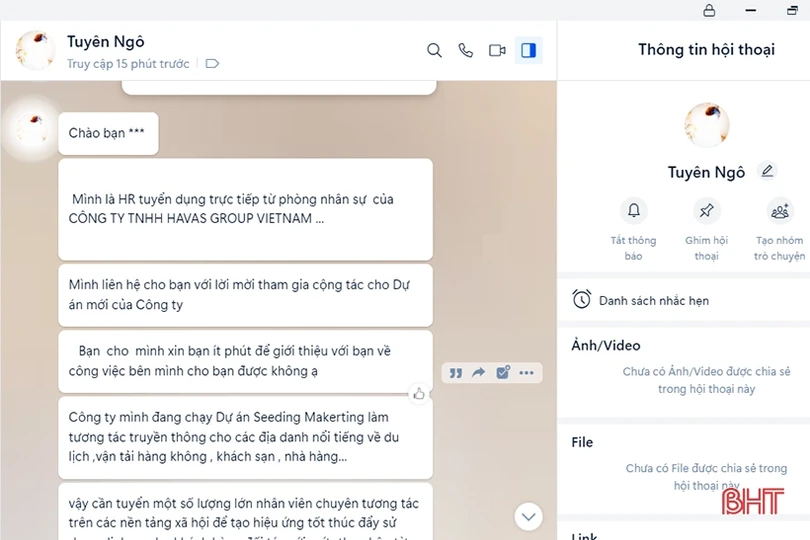Jump to latest message with the down chevron
The image size is (810, 540).
coord(528,516)
